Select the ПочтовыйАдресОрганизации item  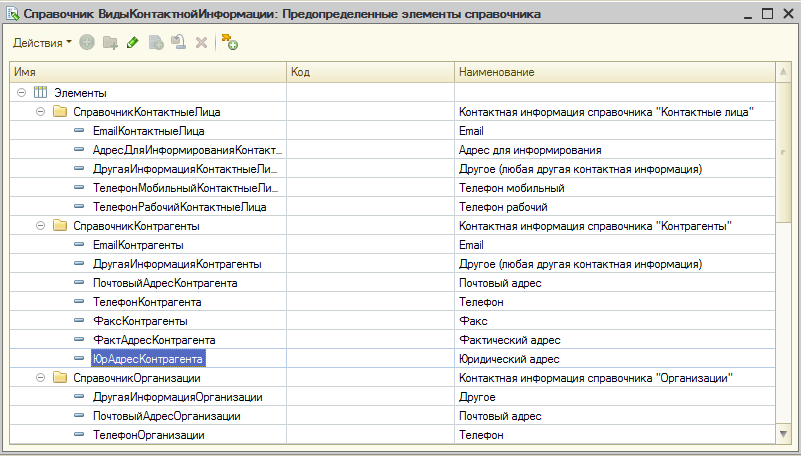coord(166,416)
